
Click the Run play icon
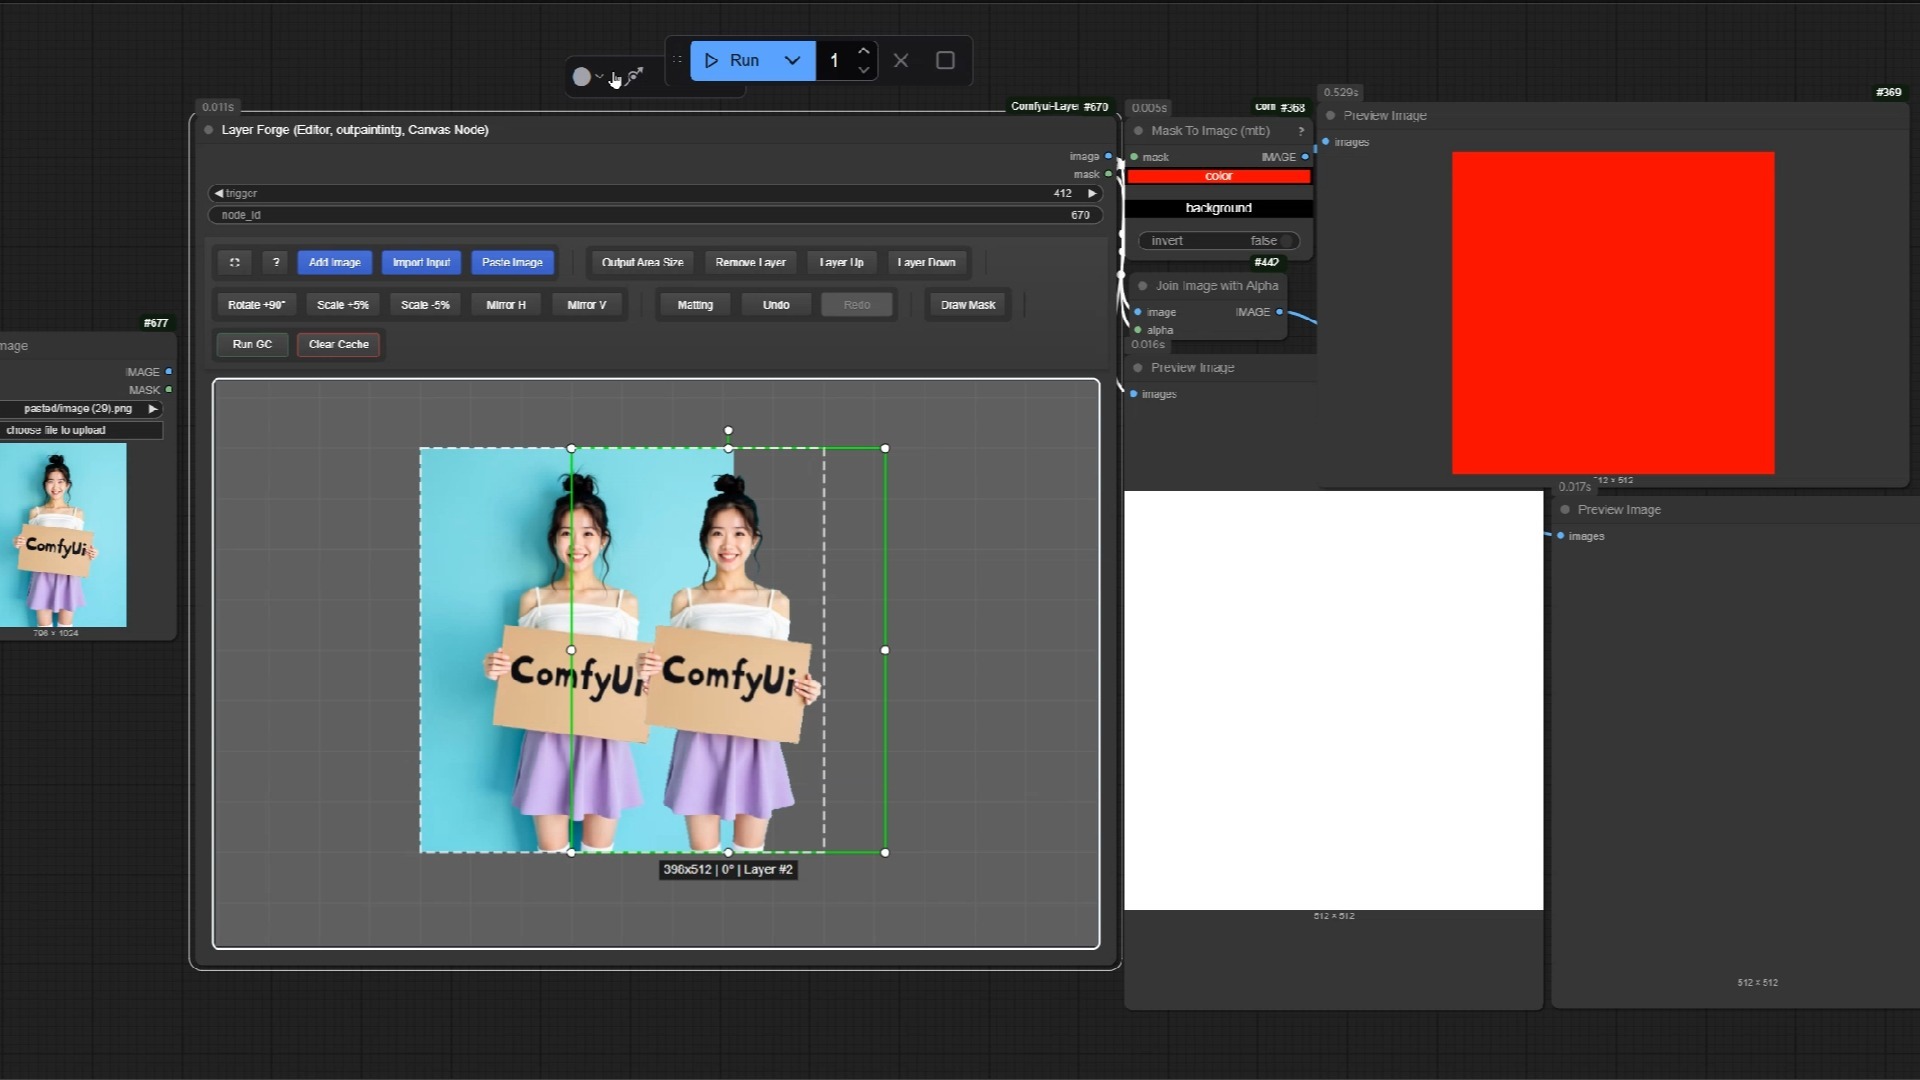point(711,60)
